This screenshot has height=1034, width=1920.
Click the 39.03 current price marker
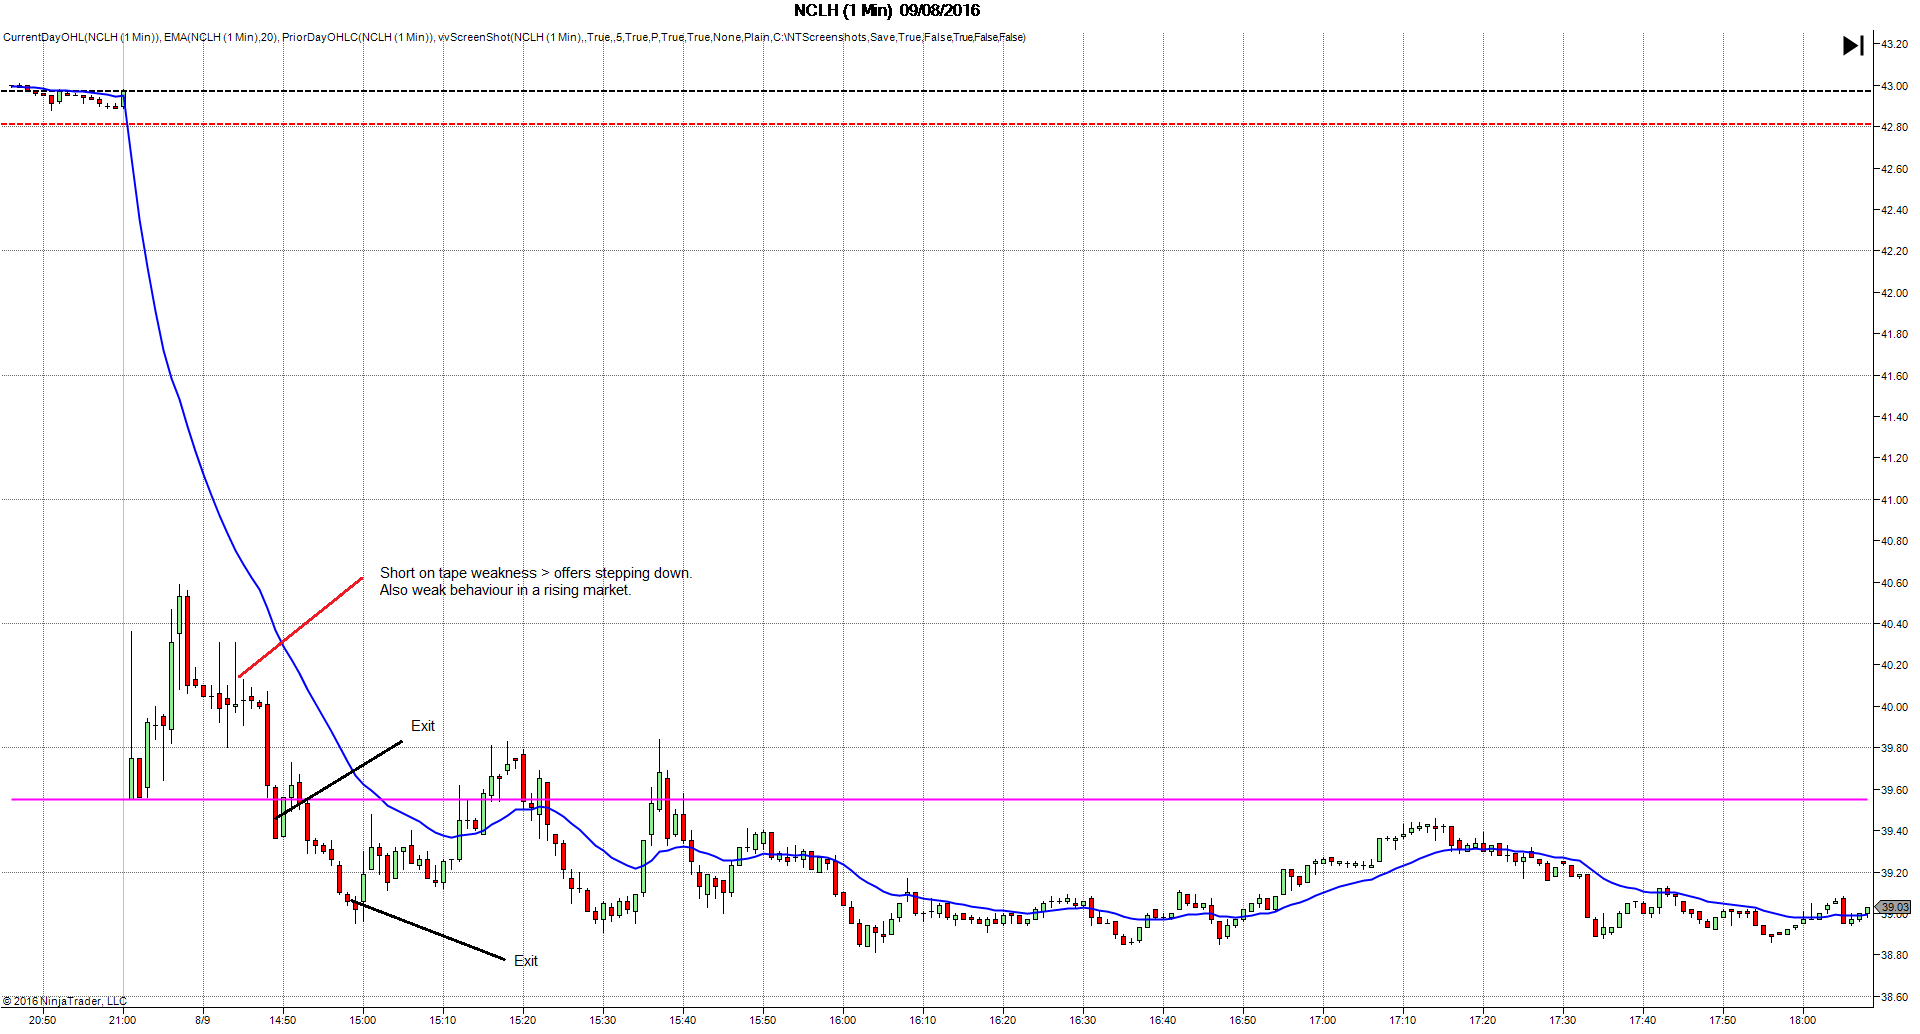[x=1894, y=907]
